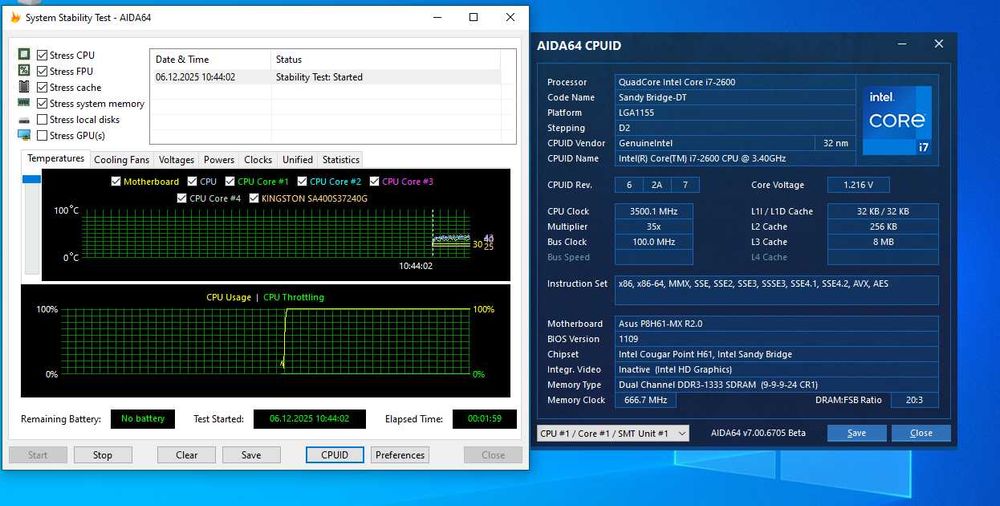Open the Voltages tab
Image resolution: width=1000 pixels, height=506 pixels.
click(x=176, y=160)
